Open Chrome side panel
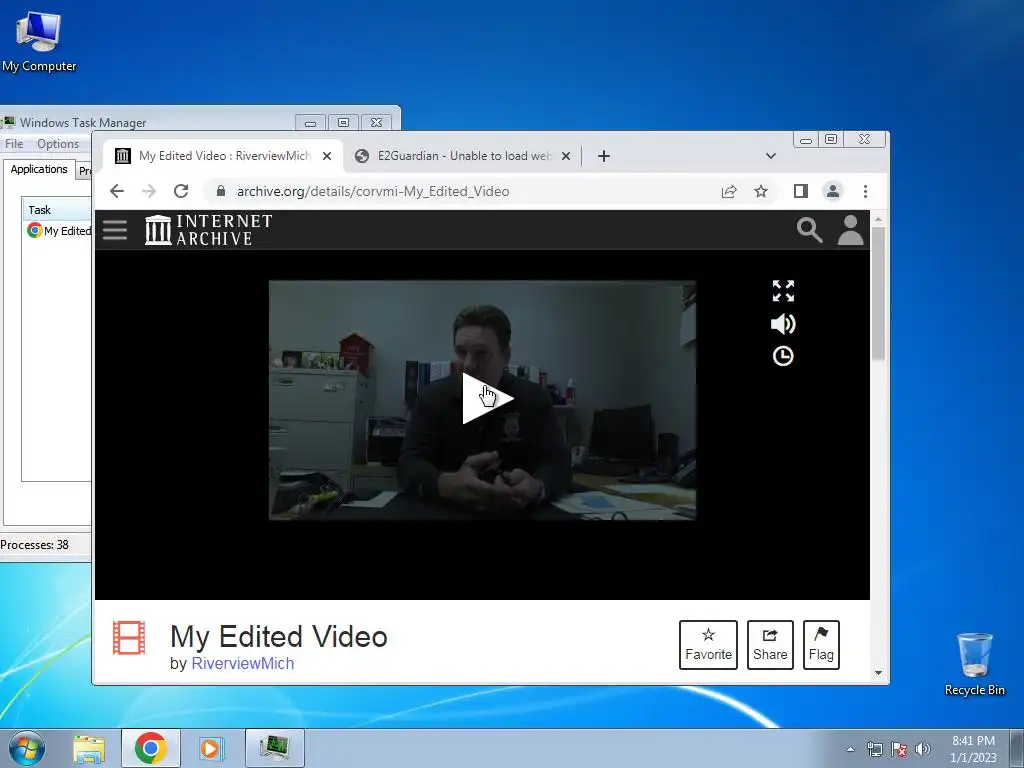The height and width of the screenshot is (768, 1024). (x=801, y=191)
